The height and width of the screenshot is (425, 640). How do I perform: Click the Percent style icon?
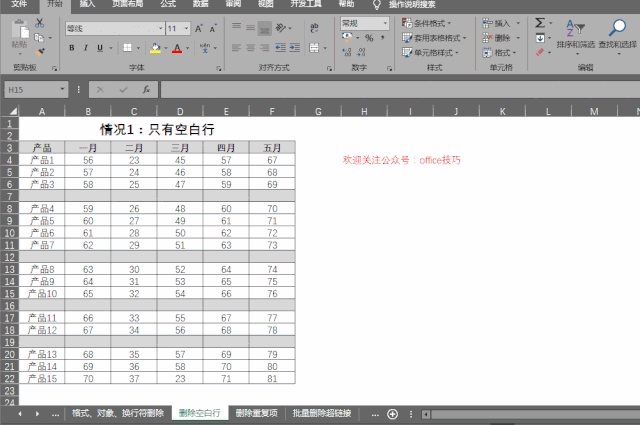[x=369, y=38]
